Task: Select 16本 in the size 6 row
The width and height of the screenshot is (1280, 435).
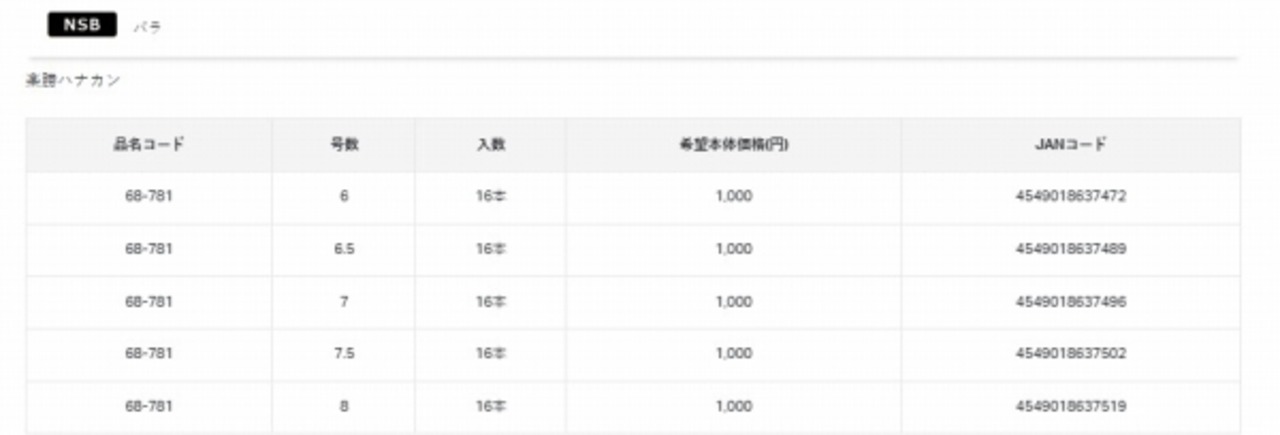Action: (x=491, y=196)
